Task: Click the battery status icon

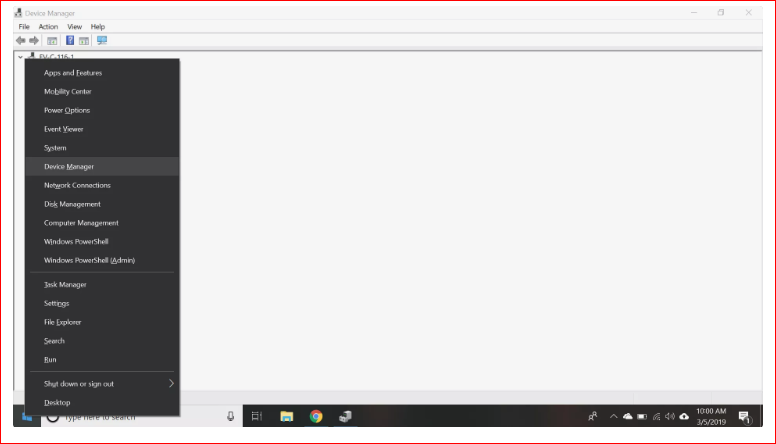Action: pos(642,417)
